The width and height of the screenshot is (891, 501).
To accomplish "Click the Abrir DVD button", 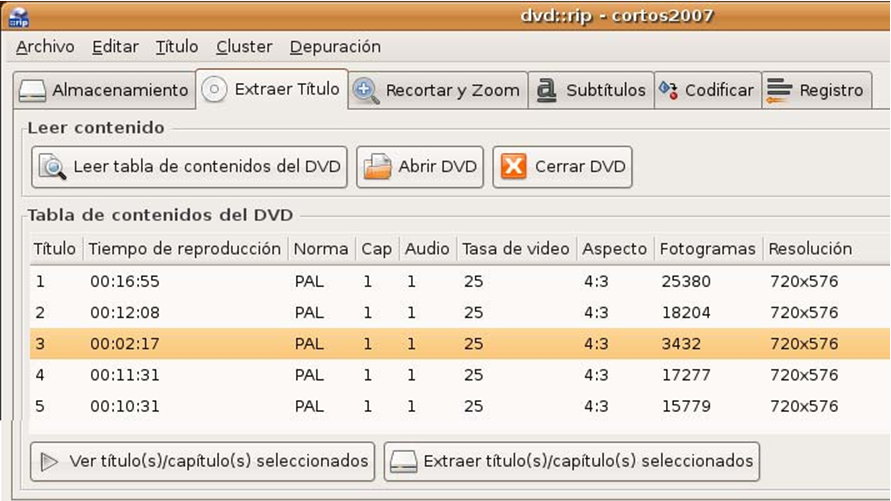I will 420,167.
